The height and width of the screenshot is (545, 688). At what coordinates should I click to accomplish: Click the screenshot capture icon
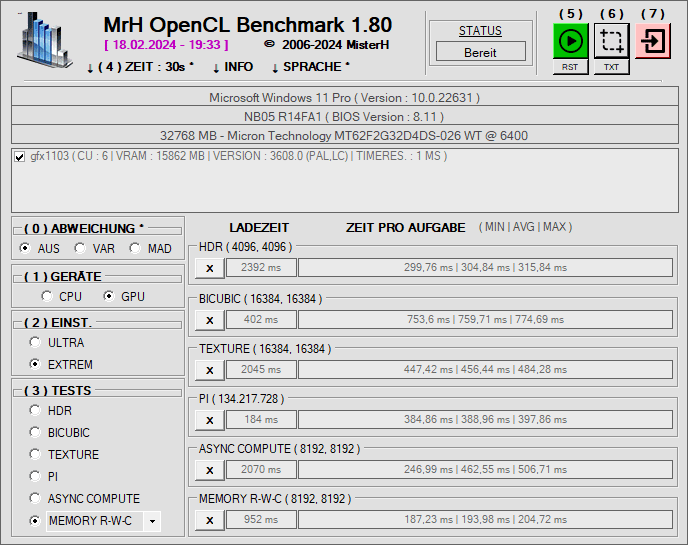click(612, 41)
